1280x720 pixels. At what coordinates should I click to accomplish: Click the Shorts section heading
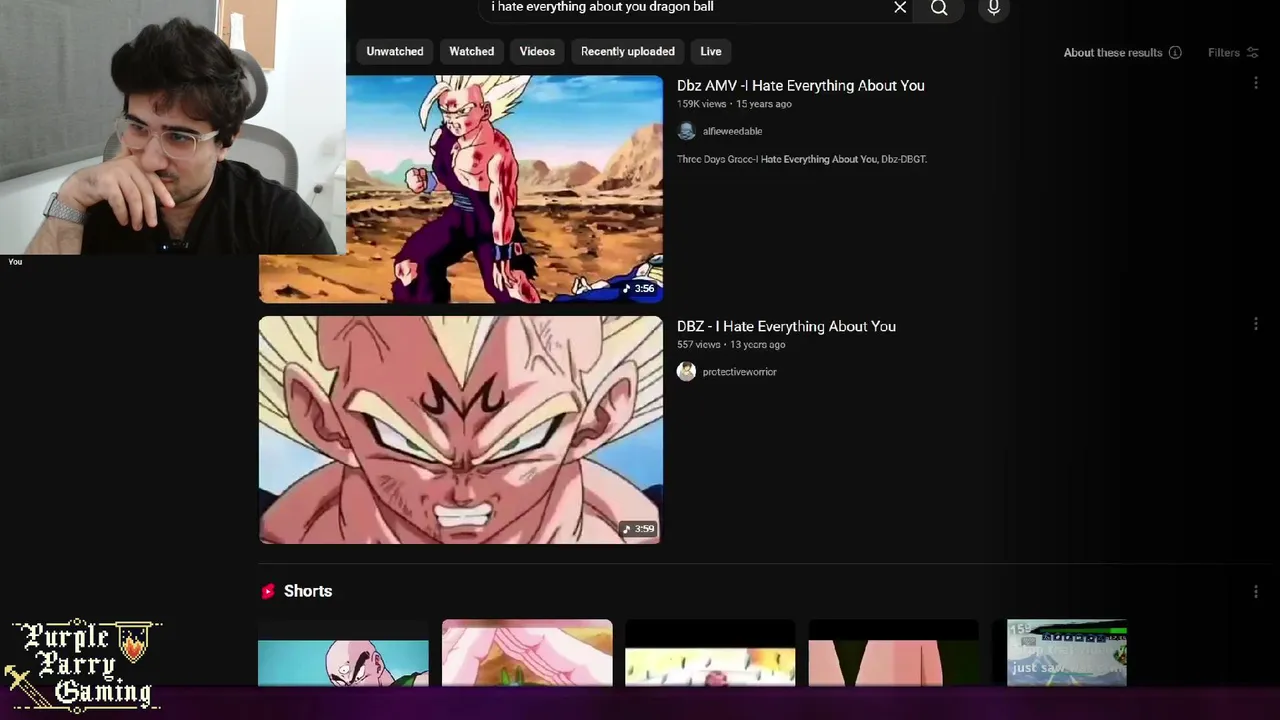coord(308,592)
